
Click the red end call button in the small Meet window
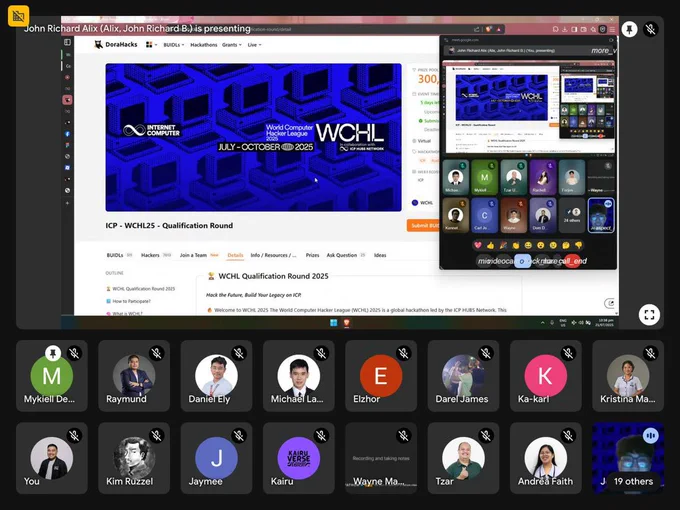coord(572,261)
